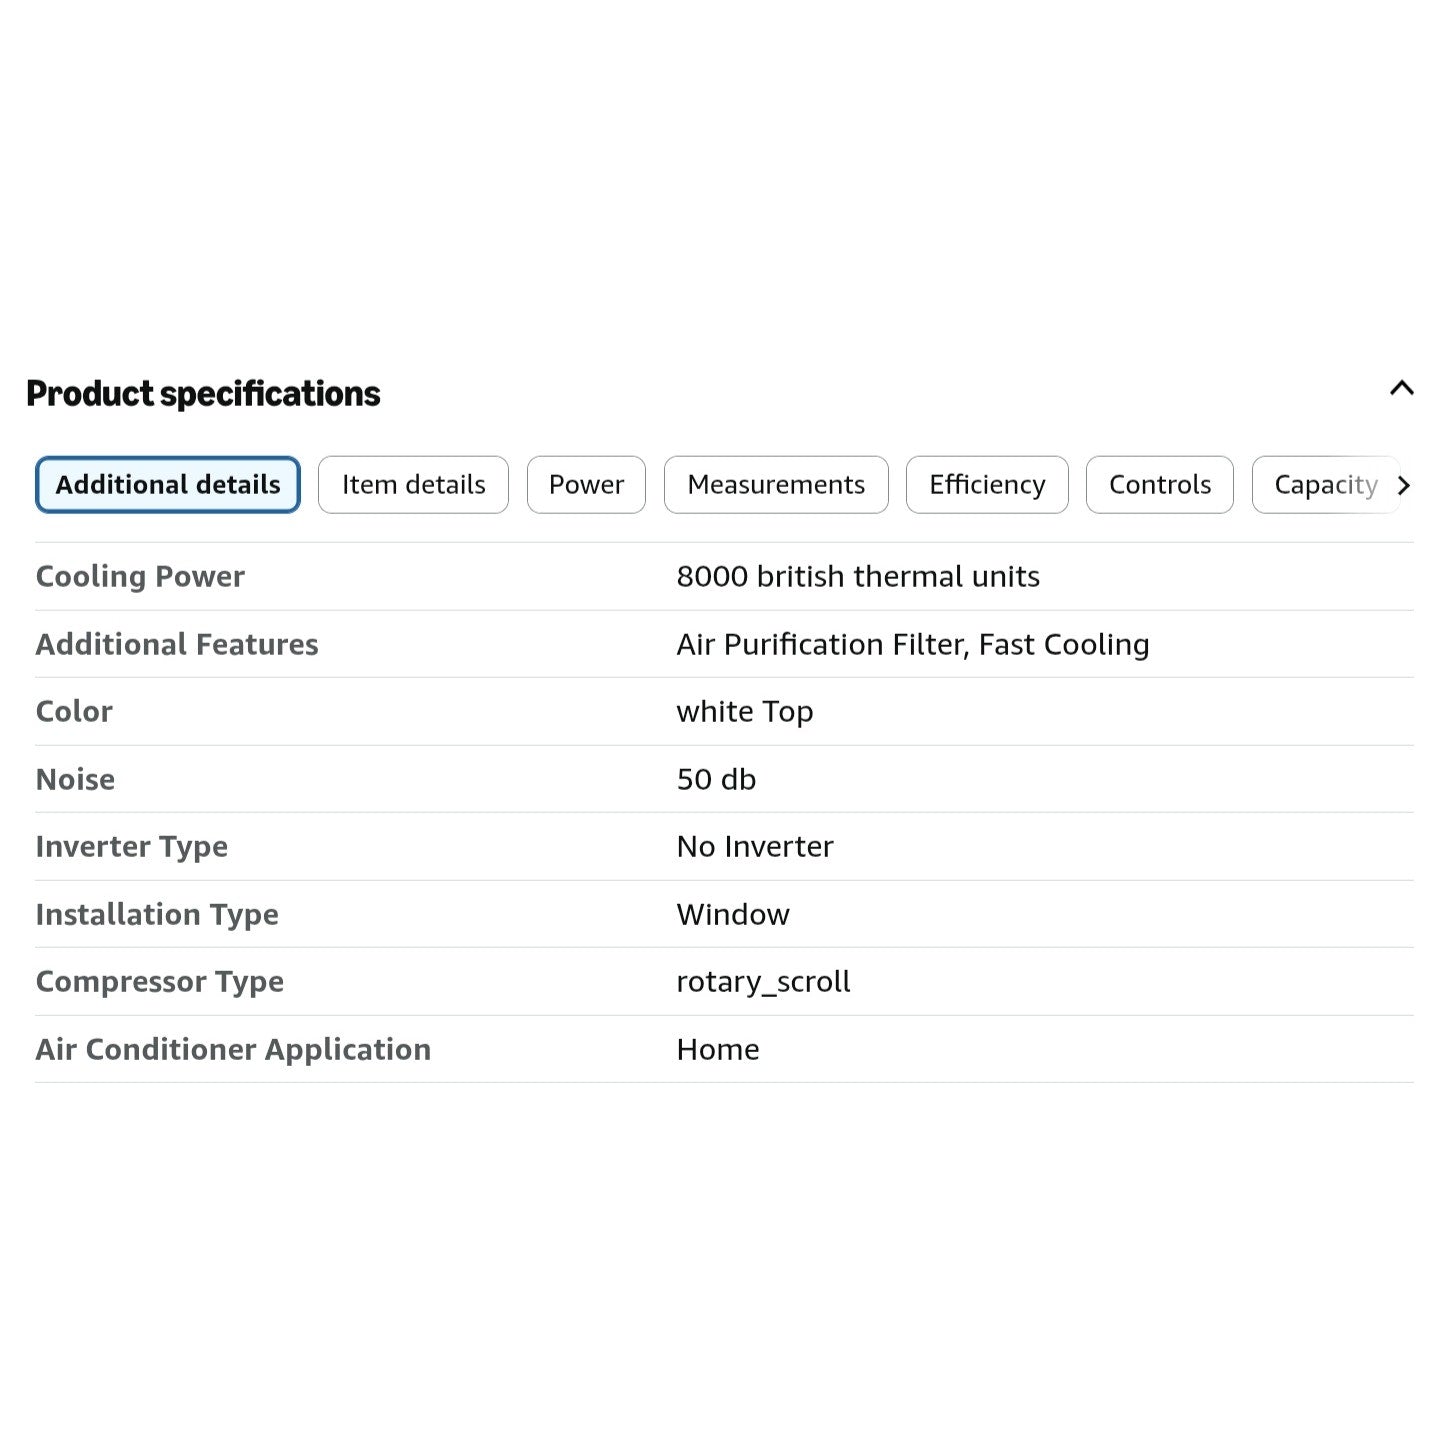Click the Product specifications heading
1440x1440 pixels.
coord(203,394)
